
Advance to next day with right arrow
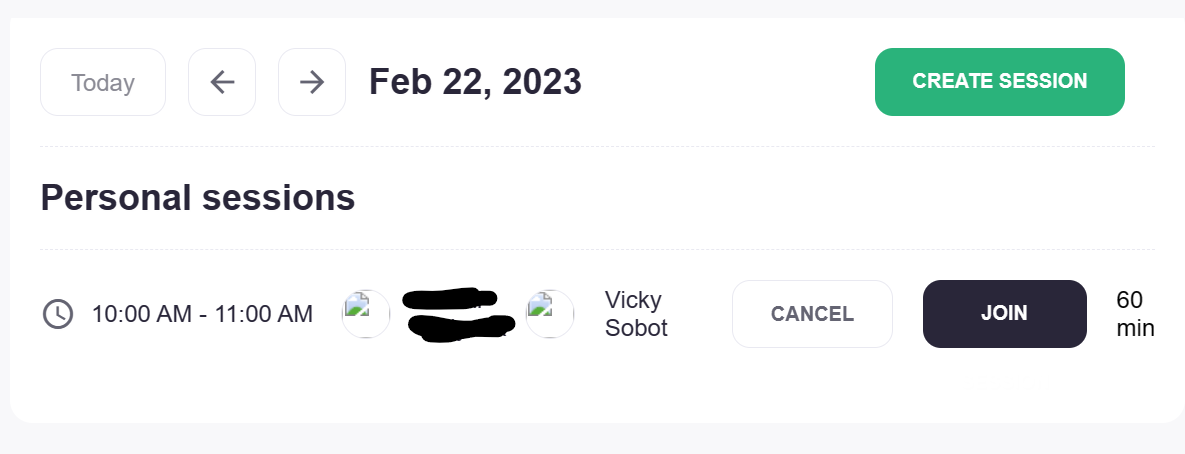point(312,82)
